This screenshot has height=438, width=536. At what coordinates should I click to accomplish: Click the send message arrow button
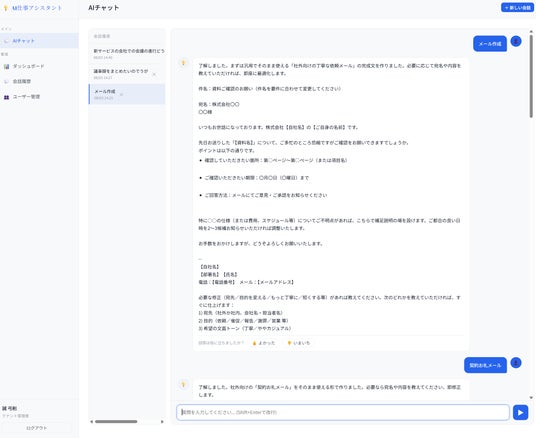pos(520,412)
